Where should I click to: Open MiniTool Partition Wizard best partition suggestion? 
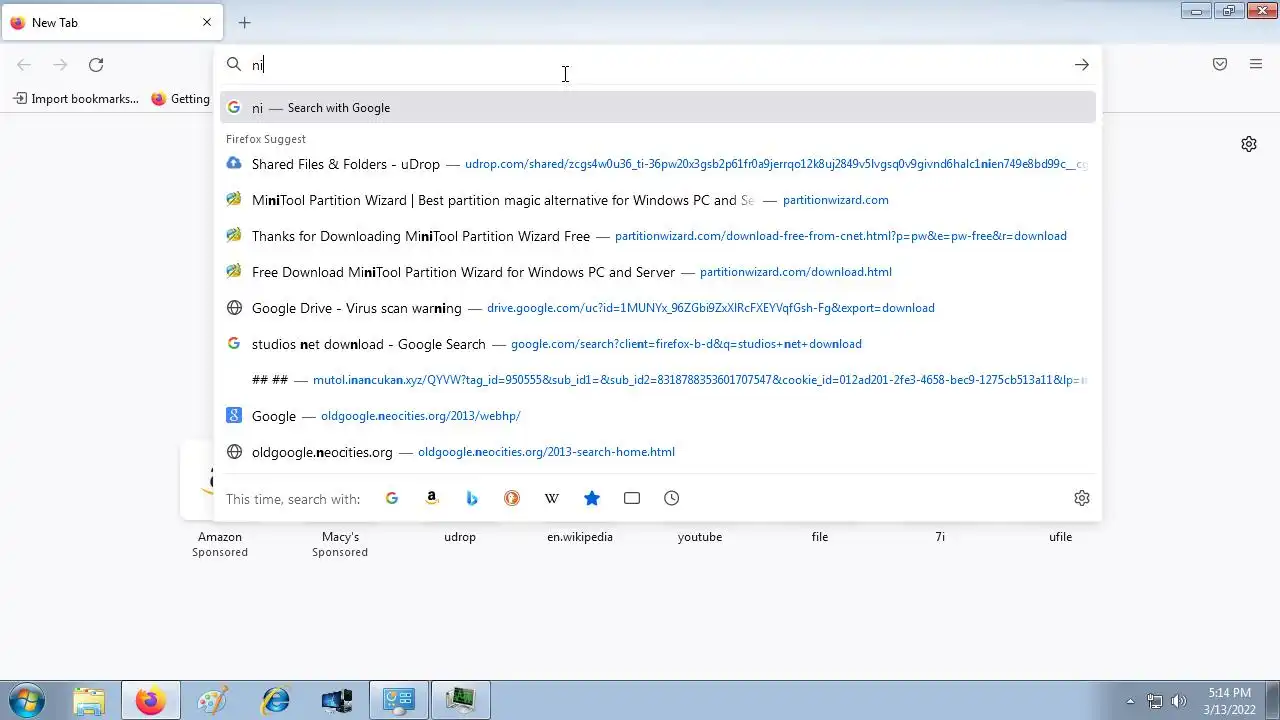tap(658, 200)
